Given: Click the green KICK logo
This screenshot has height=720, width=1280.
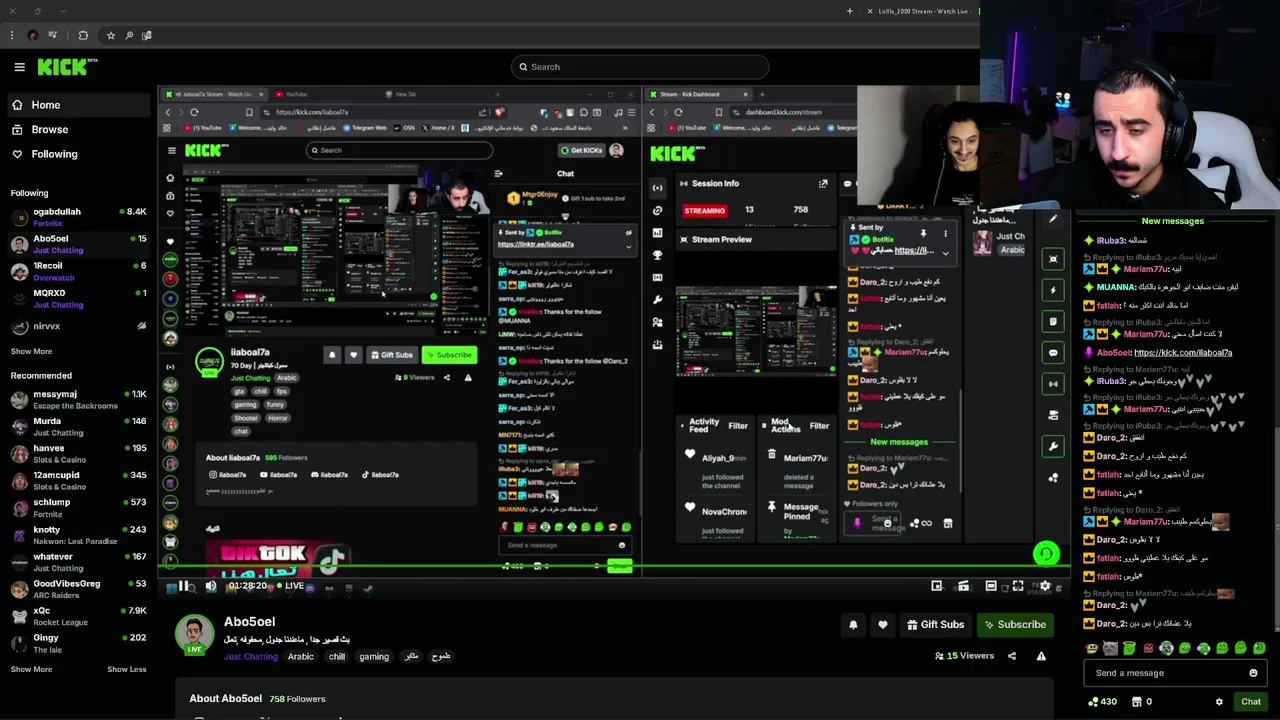Looking at the screenshot, I should tap(67, 67).
